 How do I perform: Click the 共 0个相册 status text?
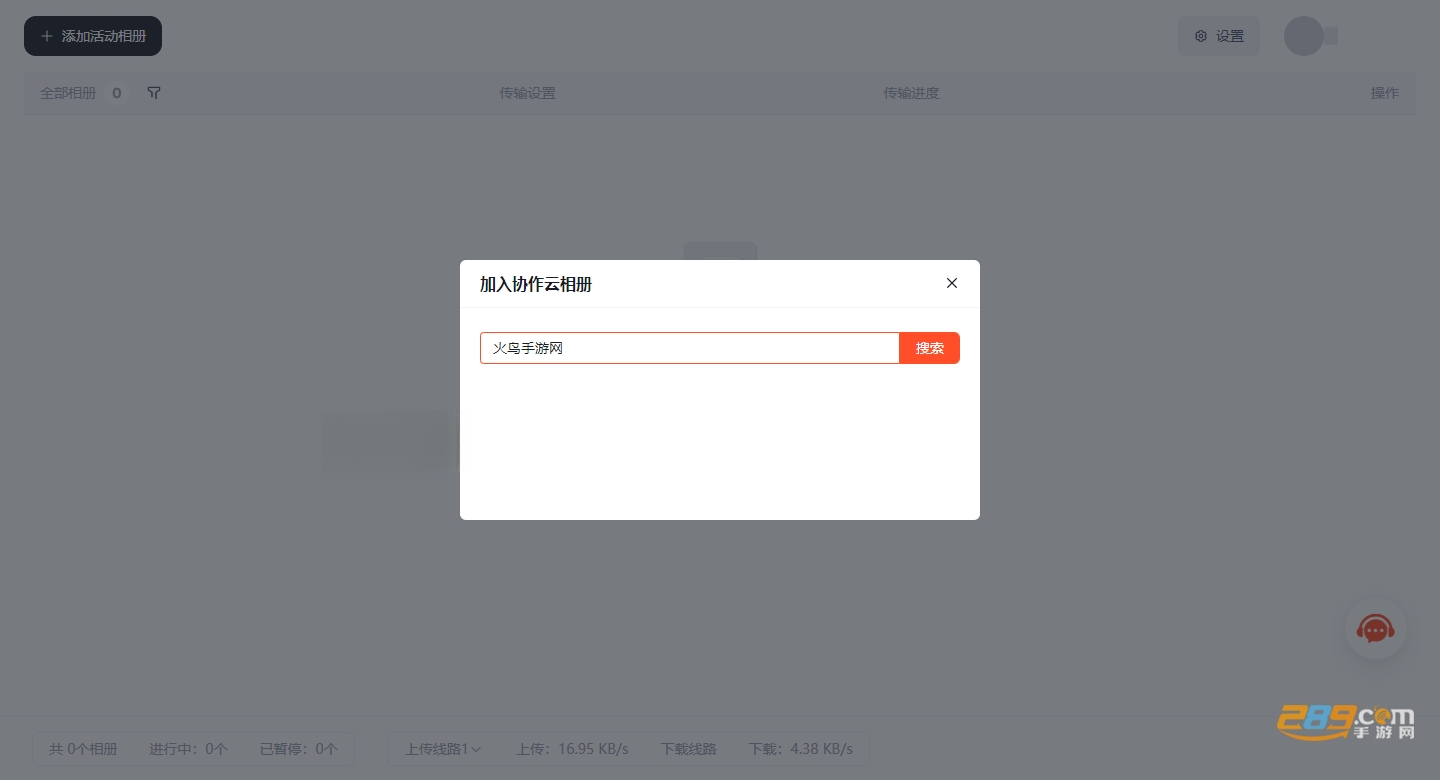point(83,749)
